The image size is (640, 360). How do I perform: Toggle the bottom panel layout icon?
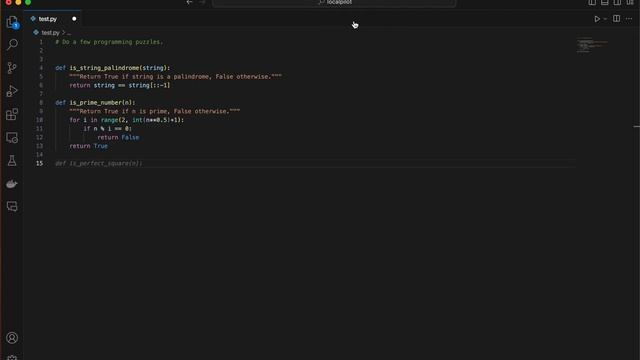(x=604, y=2)
